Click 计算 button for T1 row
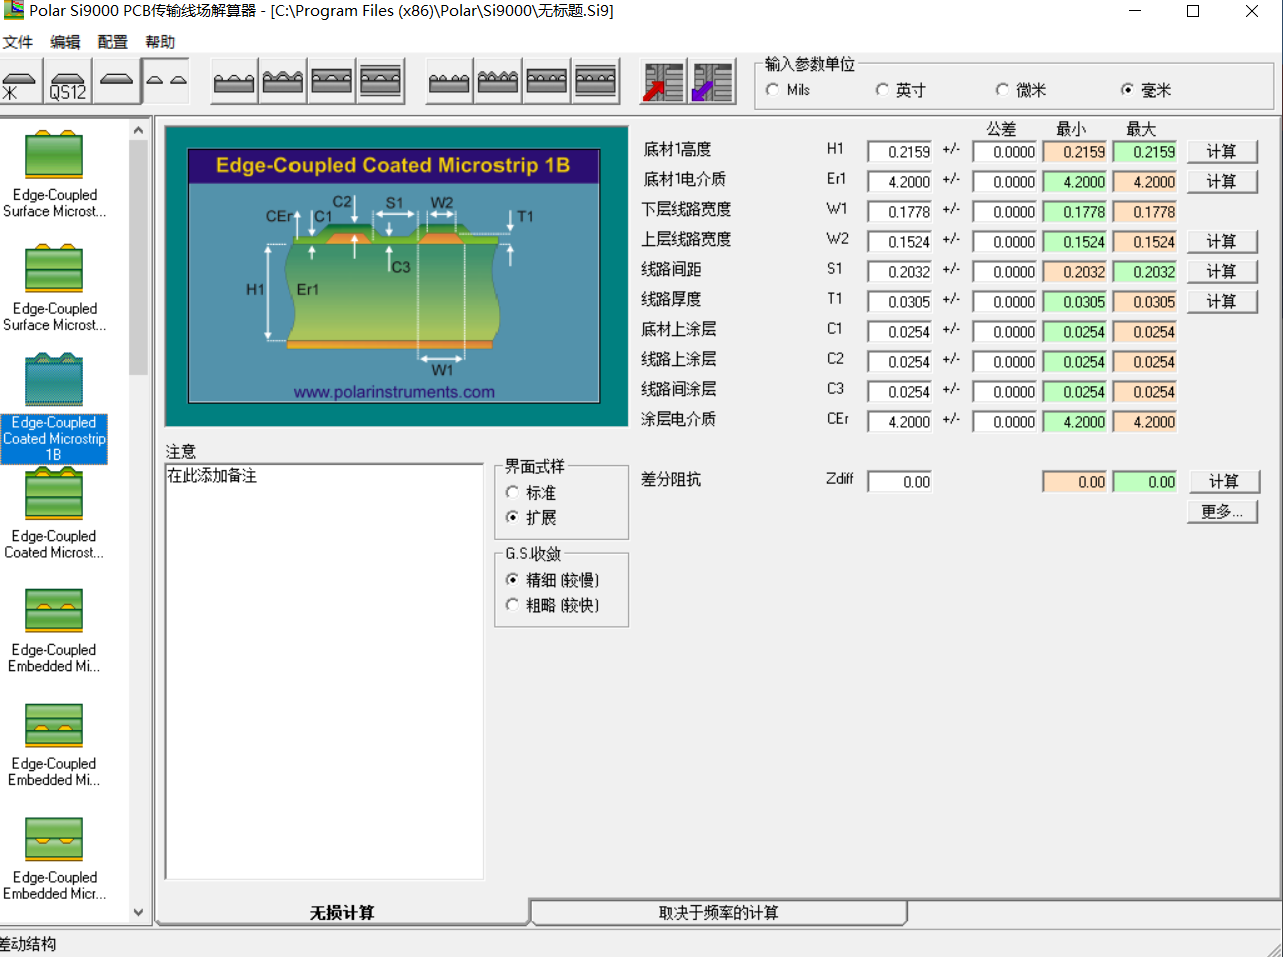The height and width of the screenshot is (957, 1283). pos(1221,302)
